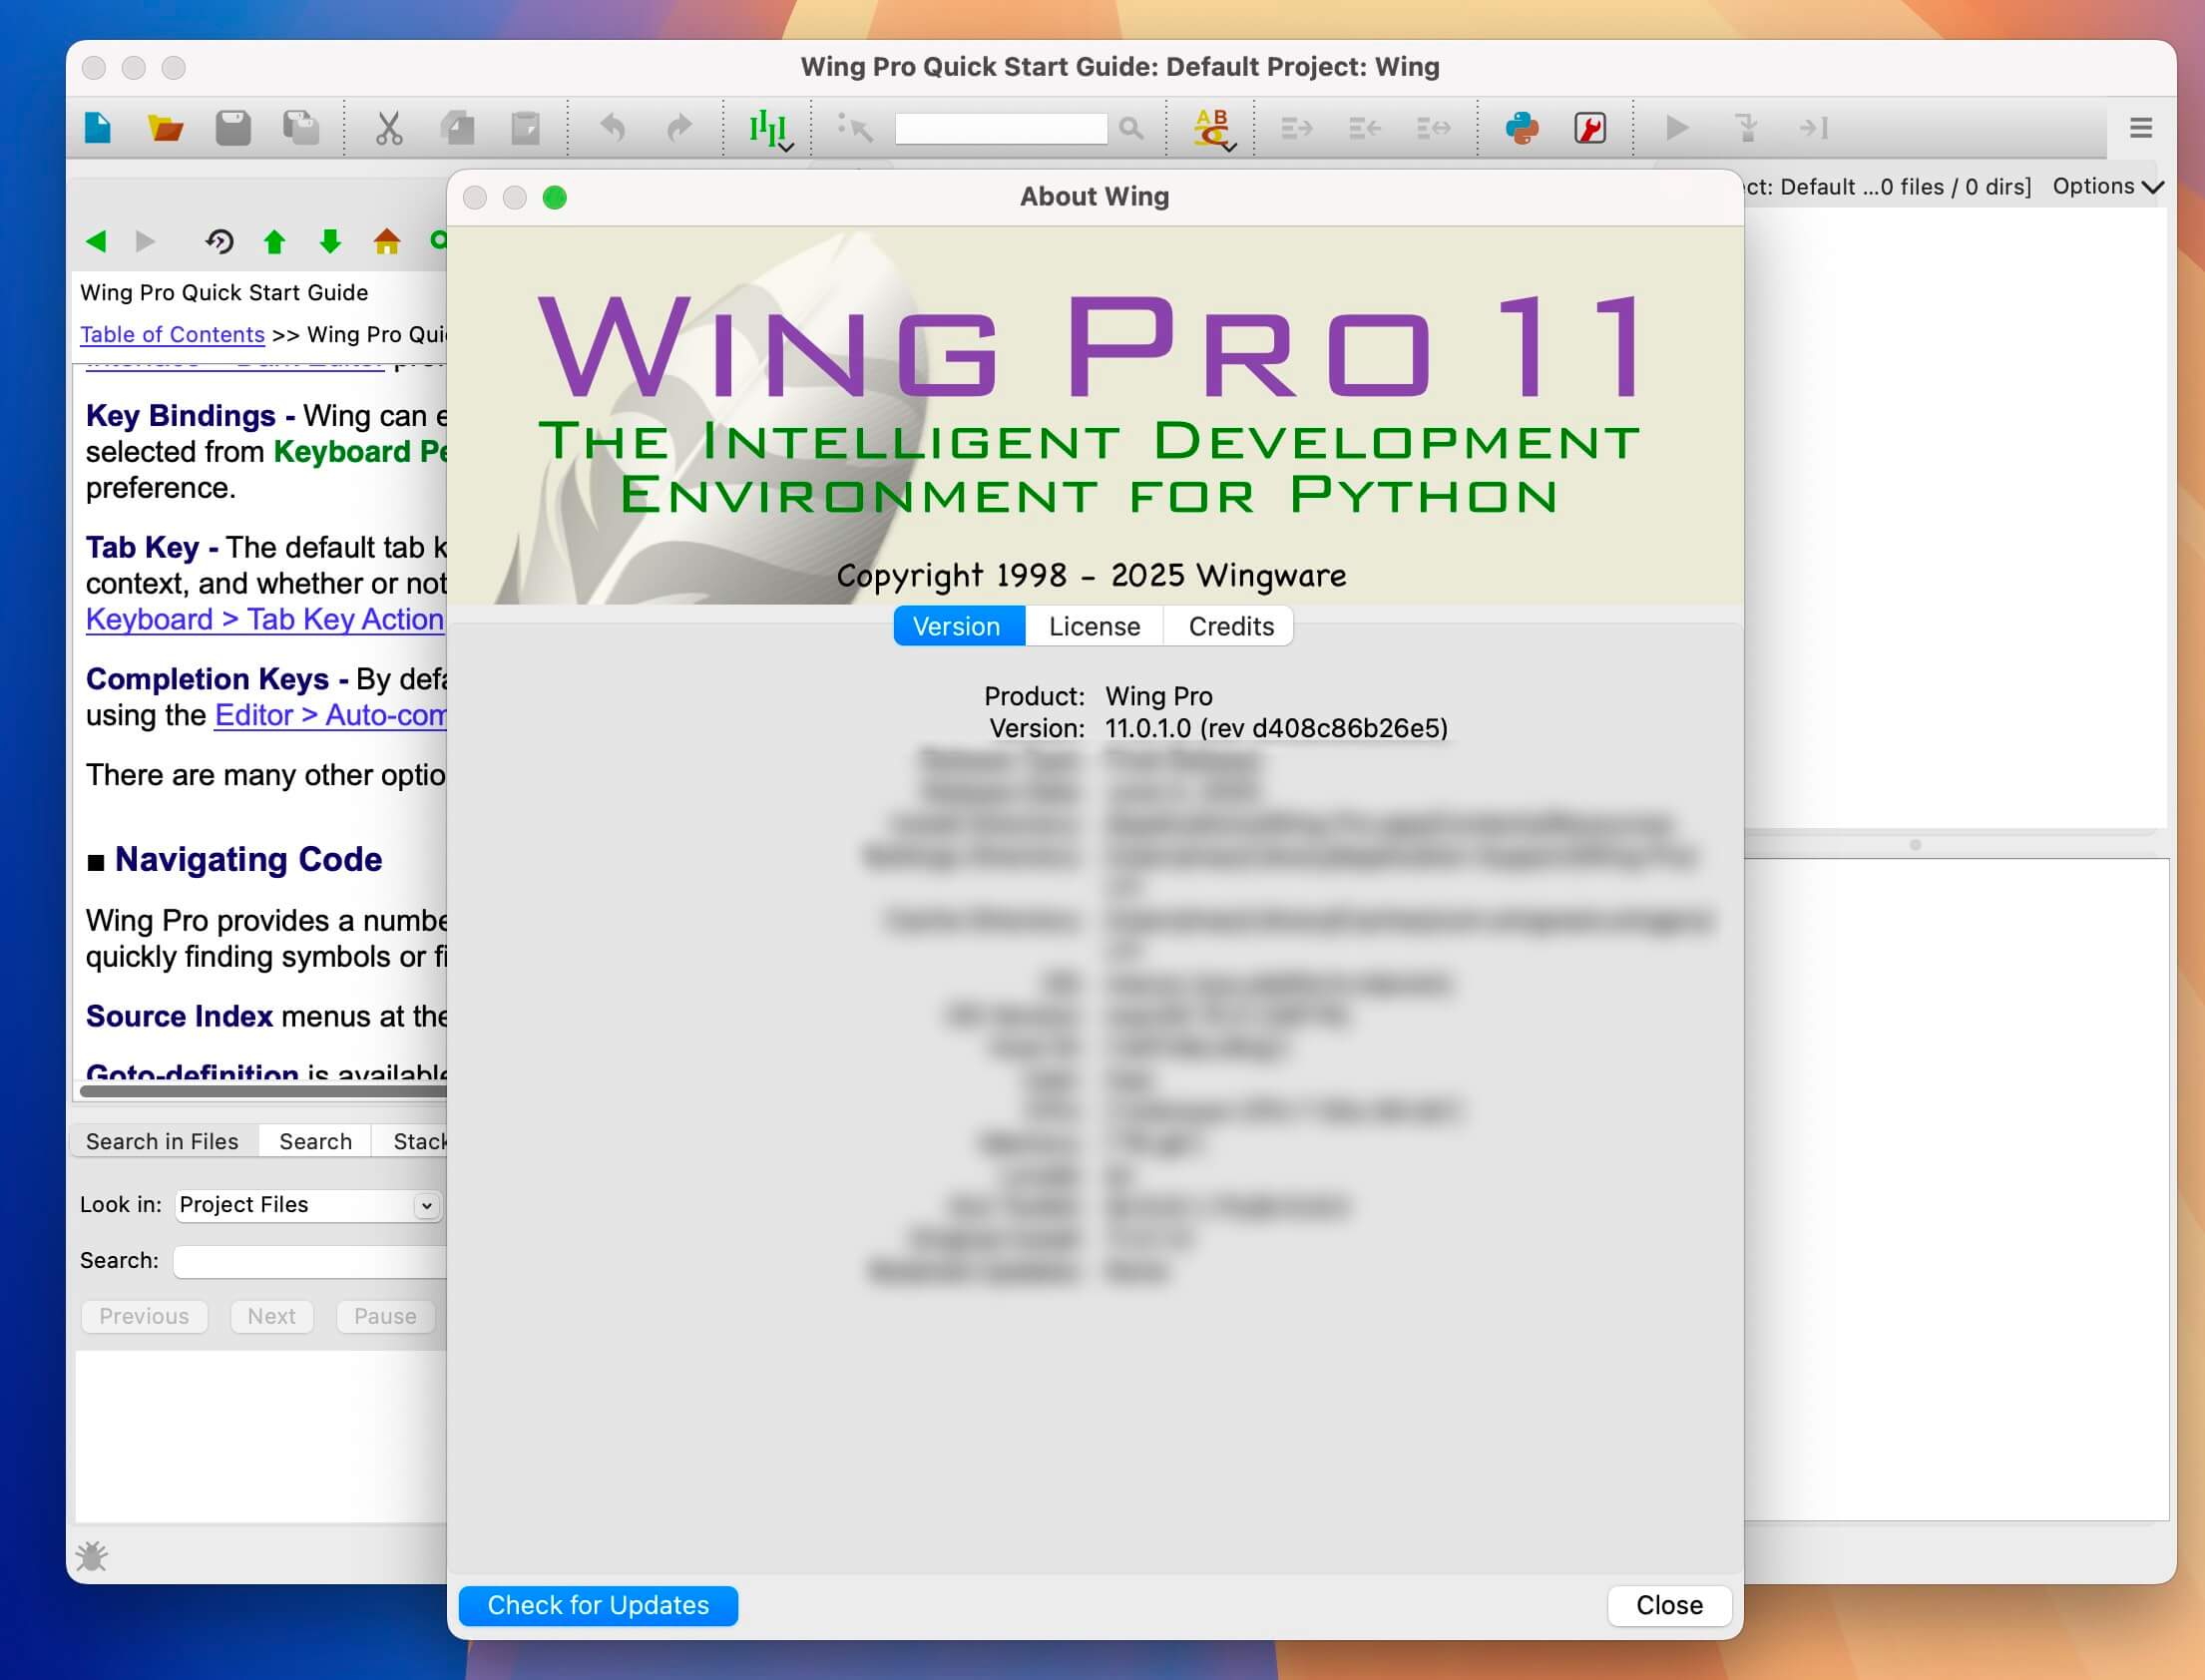Save the current file
2205x1680 pixels.
click(x=233, y=128)
